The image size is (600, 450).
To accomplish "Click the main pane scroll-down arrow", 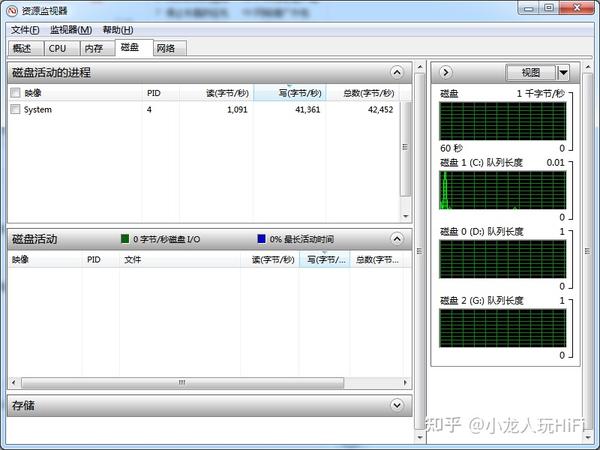I will pyautogui.click(x=420, y=437).
